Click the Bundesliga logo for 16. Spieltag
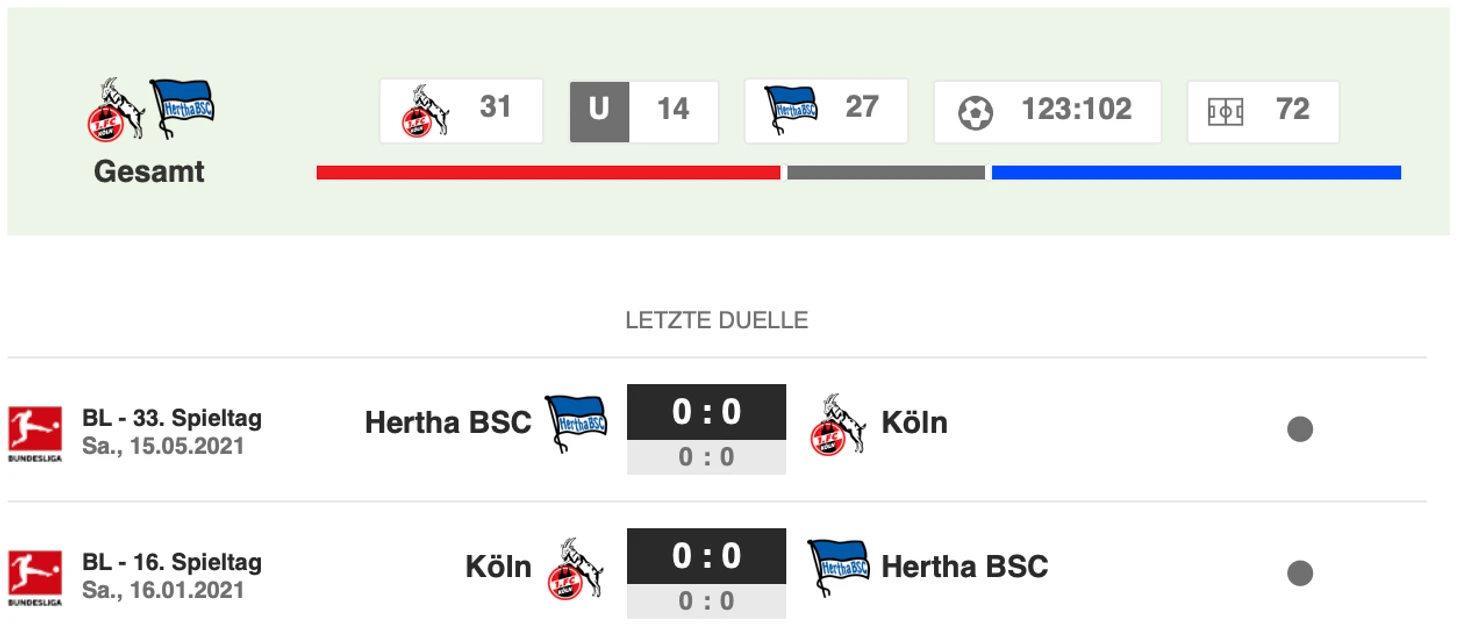The height and width of the screenshot is (644, 1460). click(x=35, y=578)
